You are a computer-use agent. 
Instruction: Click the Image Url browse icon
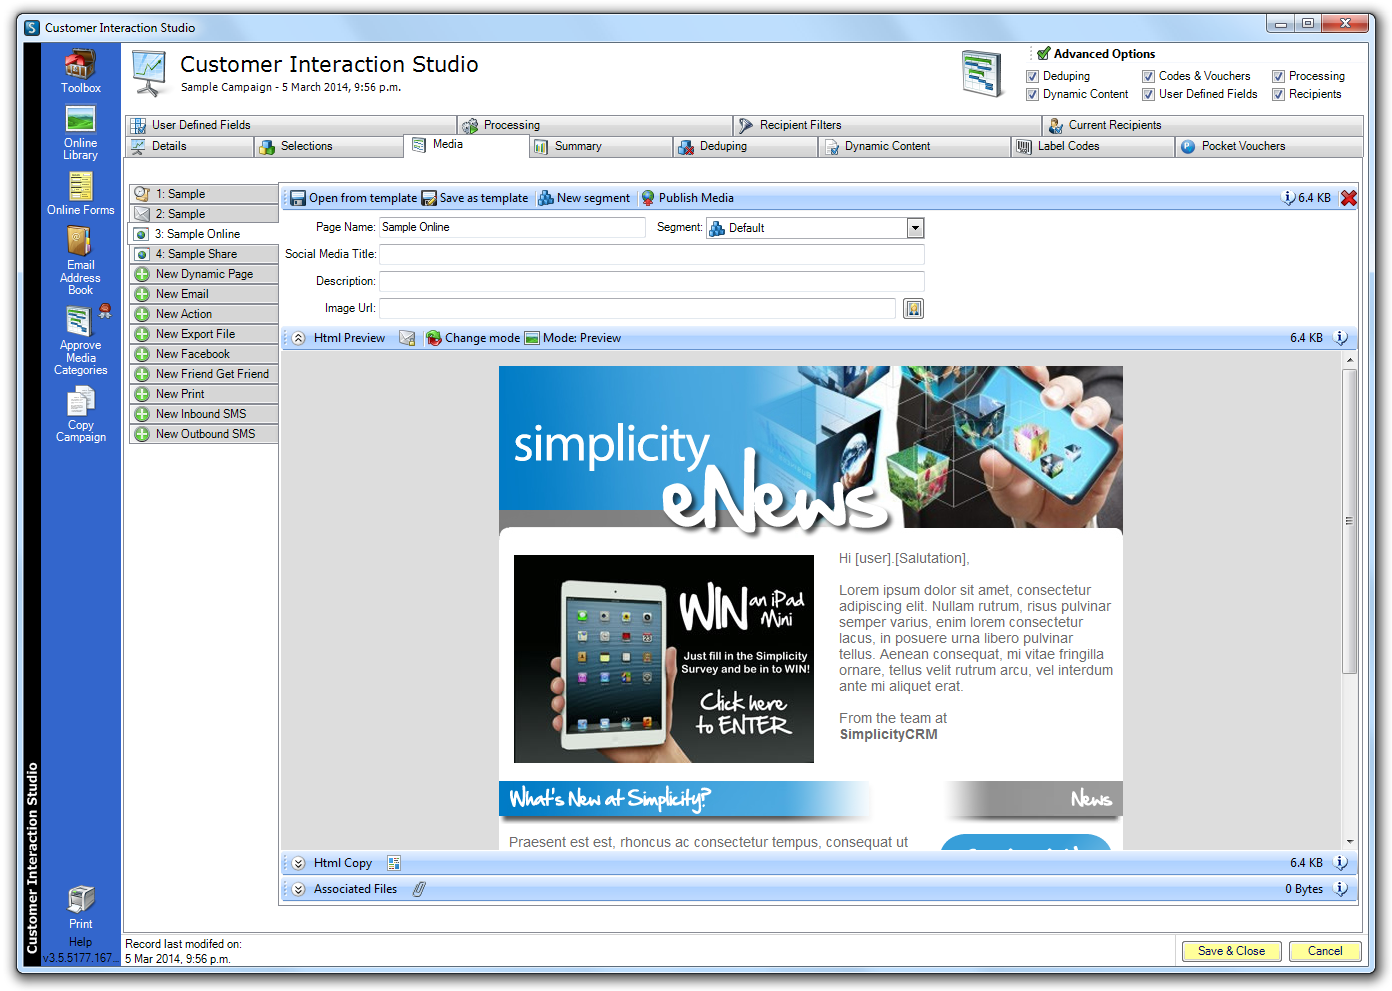click(x=913, y=309)
